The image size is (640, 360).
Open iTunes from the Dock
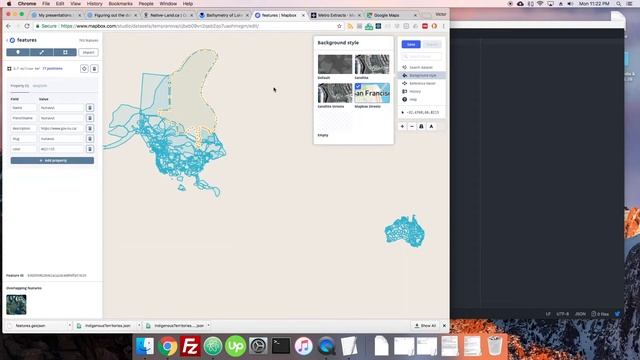click(303, 346)
